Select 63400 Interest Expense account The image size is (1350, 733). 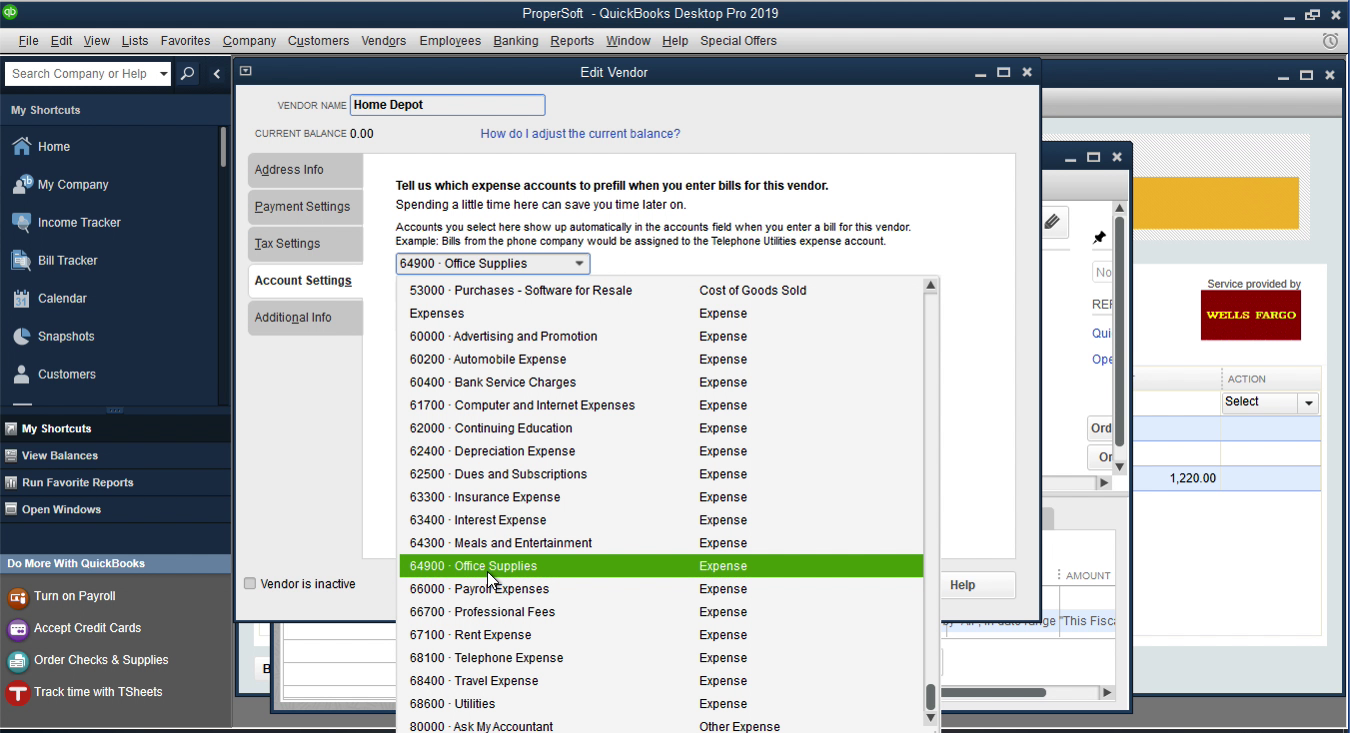tap(660, 521)
